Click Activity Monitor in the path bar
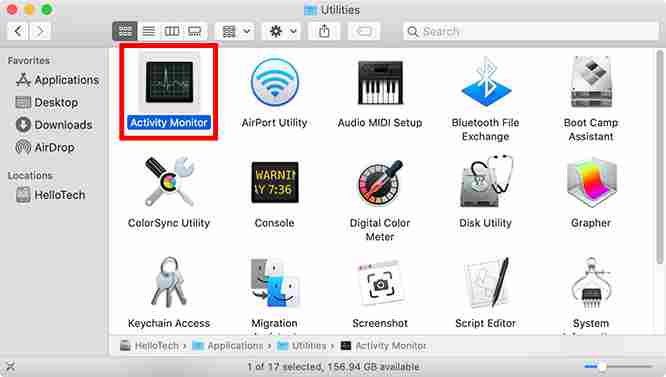 coord(384,346)
